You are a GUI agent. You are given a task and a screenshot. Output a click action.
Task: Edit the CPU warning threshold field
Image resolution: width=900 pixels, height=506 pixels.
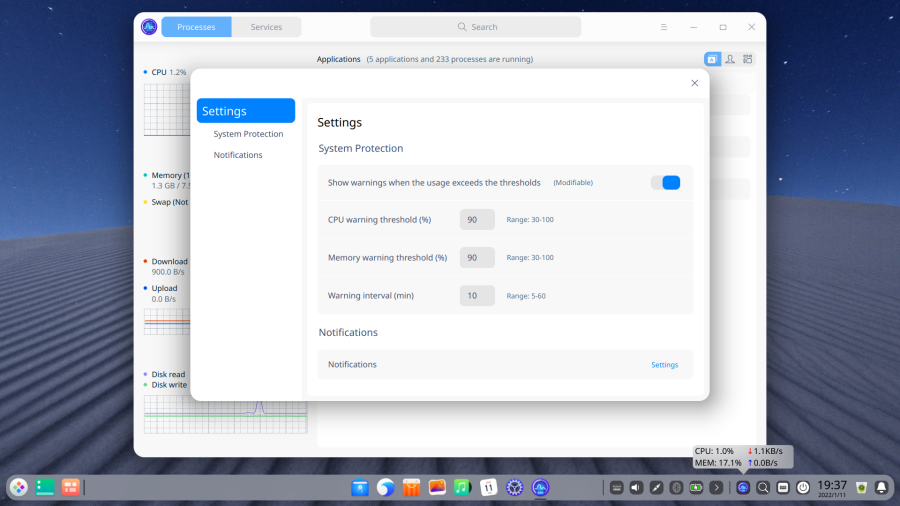[x=477, y=219]
